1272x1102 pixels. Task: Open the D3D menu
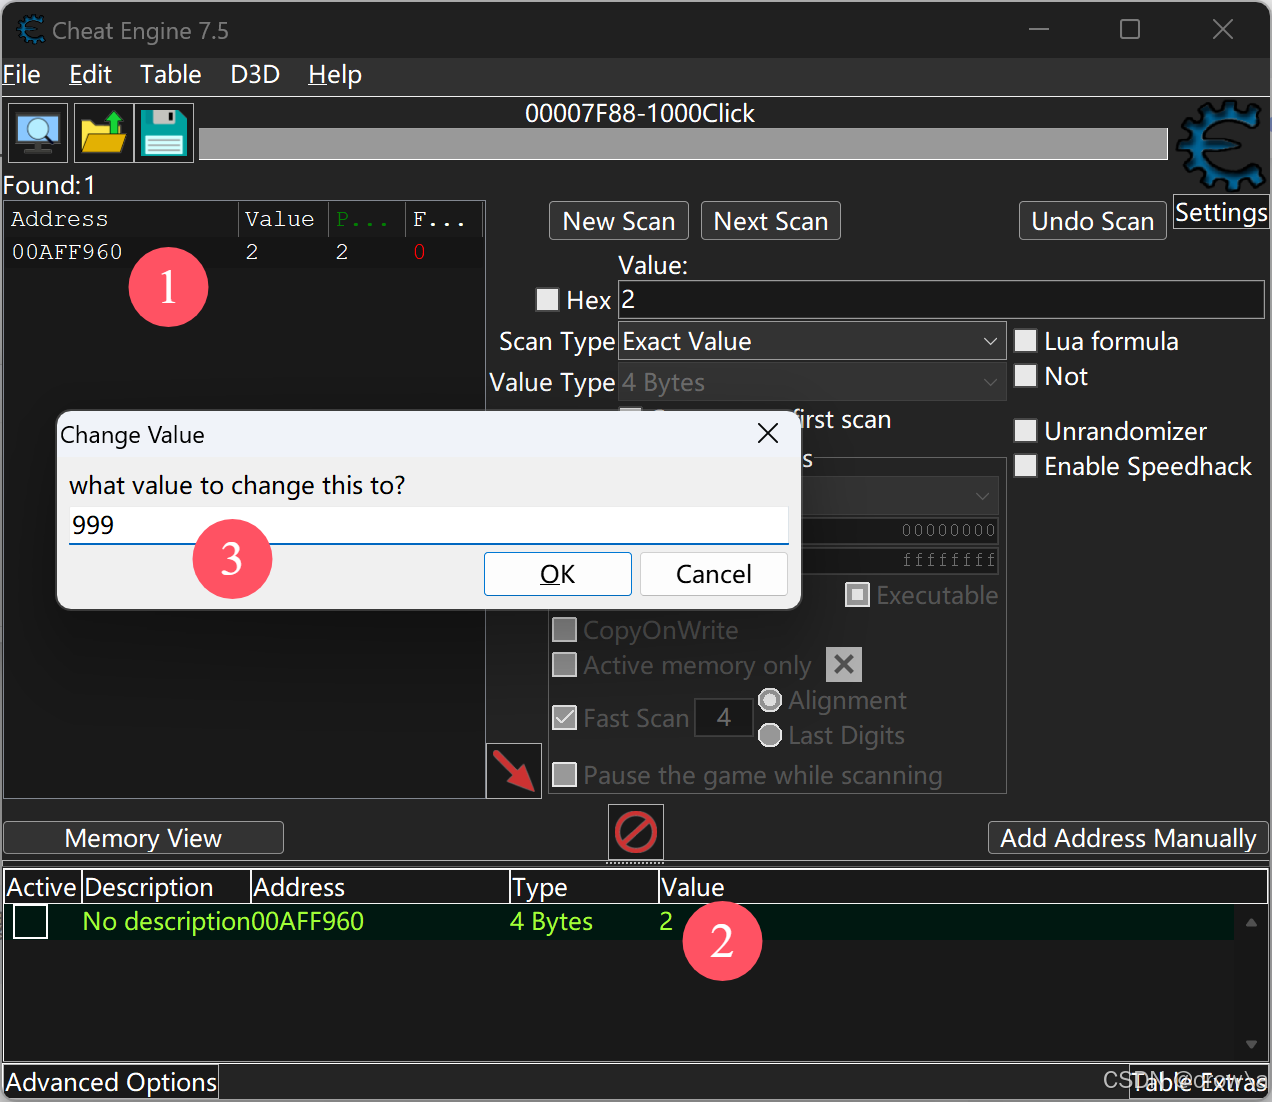click(254, 73)
